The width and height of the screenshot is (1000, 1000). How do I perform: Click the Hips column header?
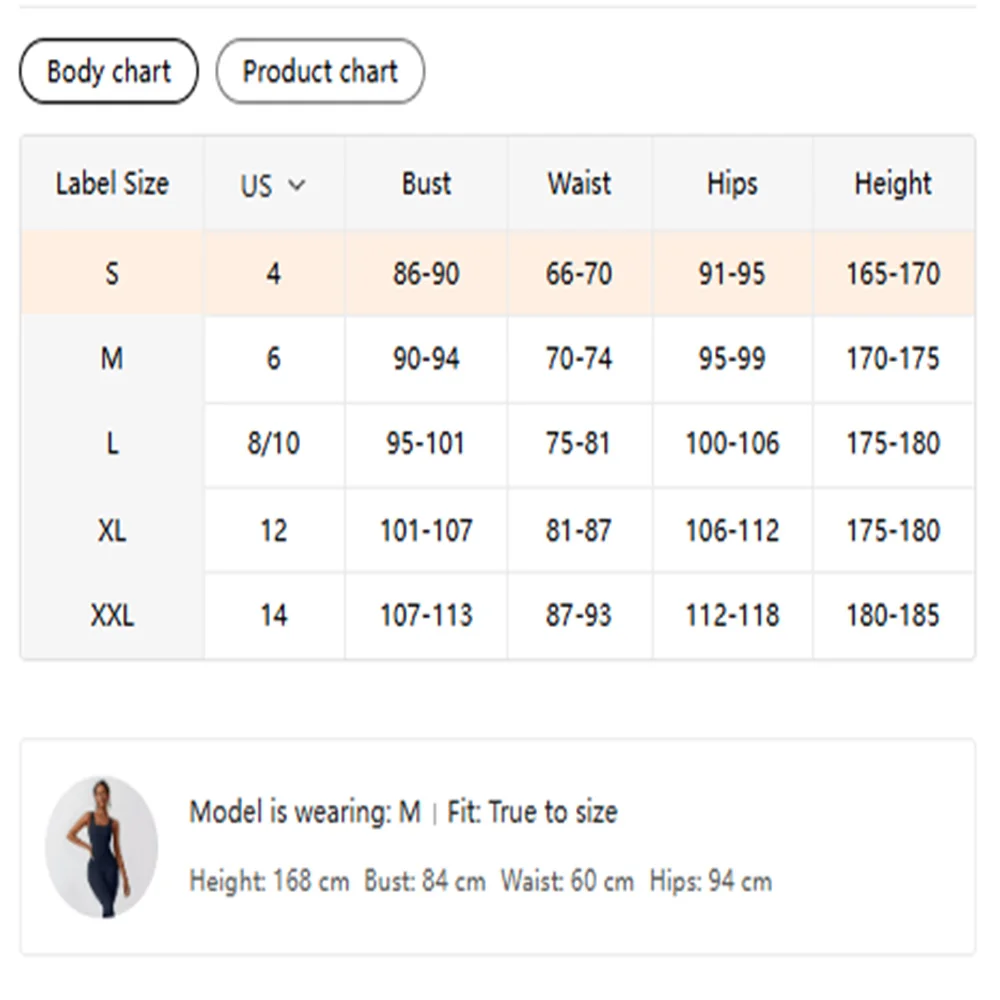[732, 184]
